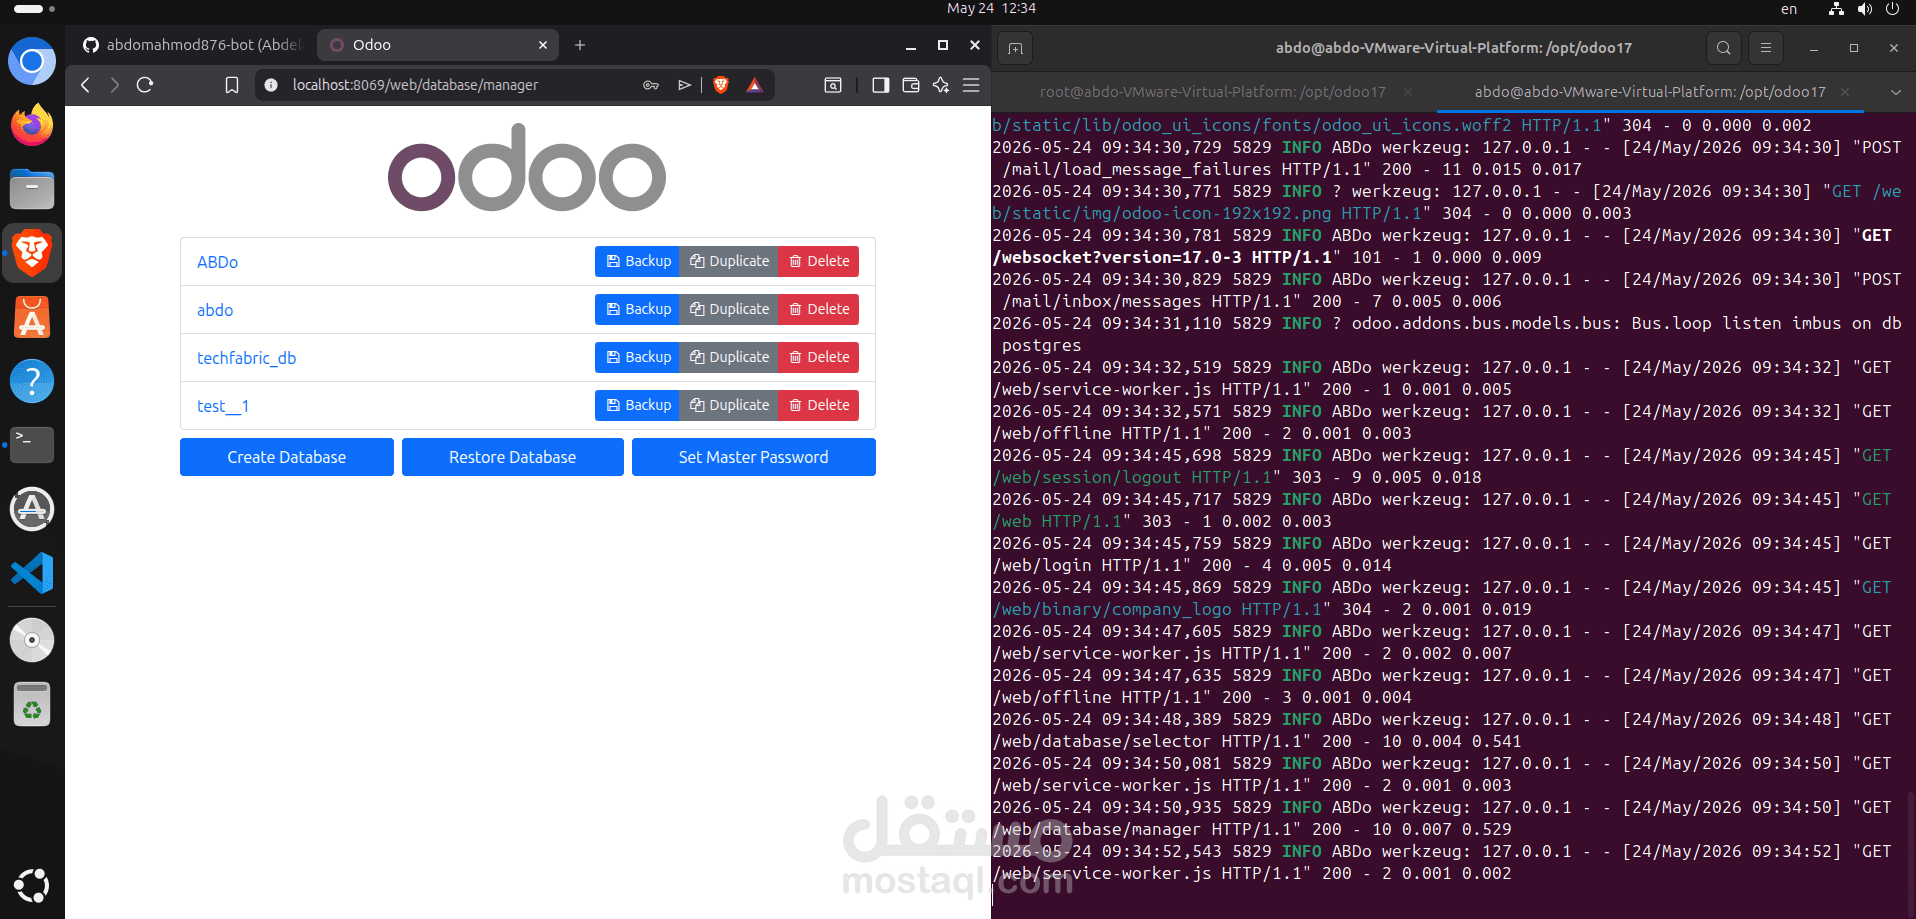Open Leo AI sparkle icon
The width and height of the screenshot is (1916, 919).
coord(941,85)
